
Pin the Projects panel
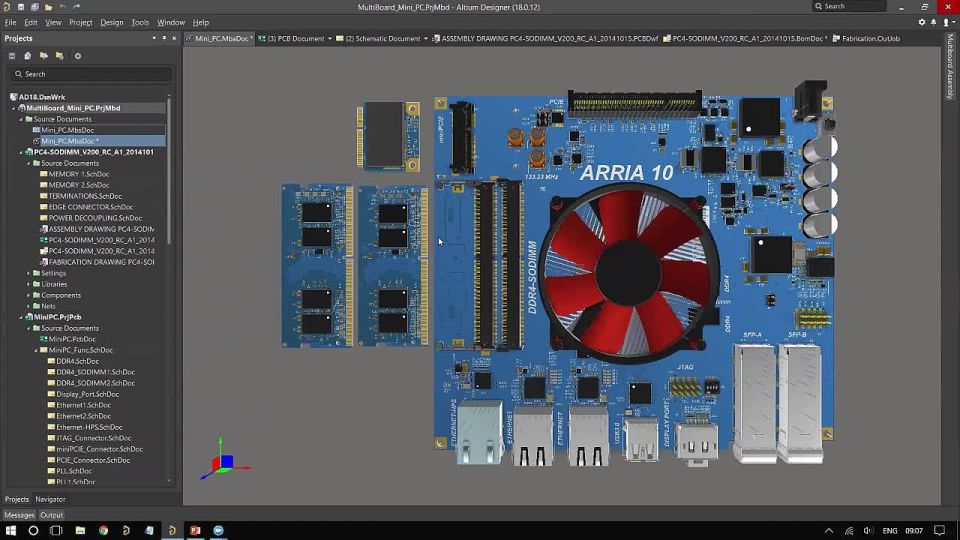tap(164, 38)
